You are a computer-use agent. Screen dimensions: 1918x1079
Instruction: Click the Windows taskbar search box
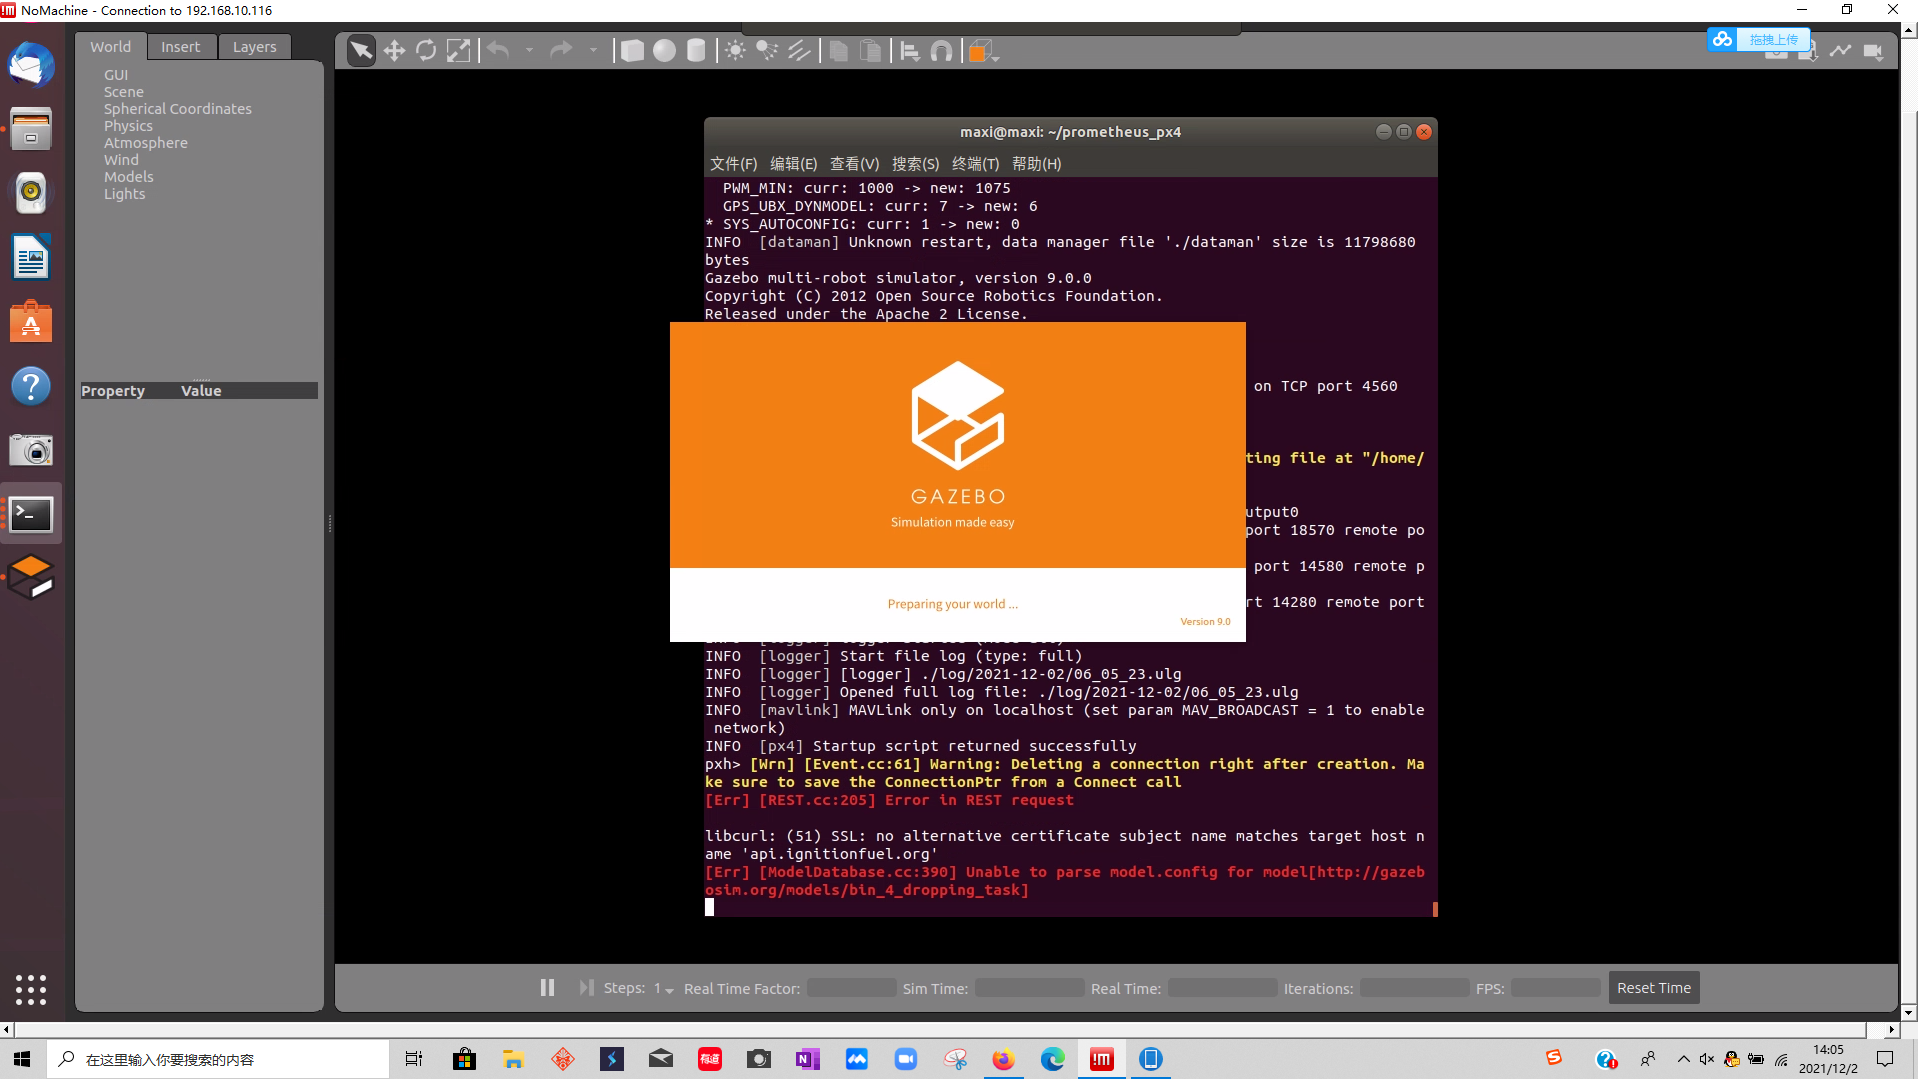[218, 1059]
